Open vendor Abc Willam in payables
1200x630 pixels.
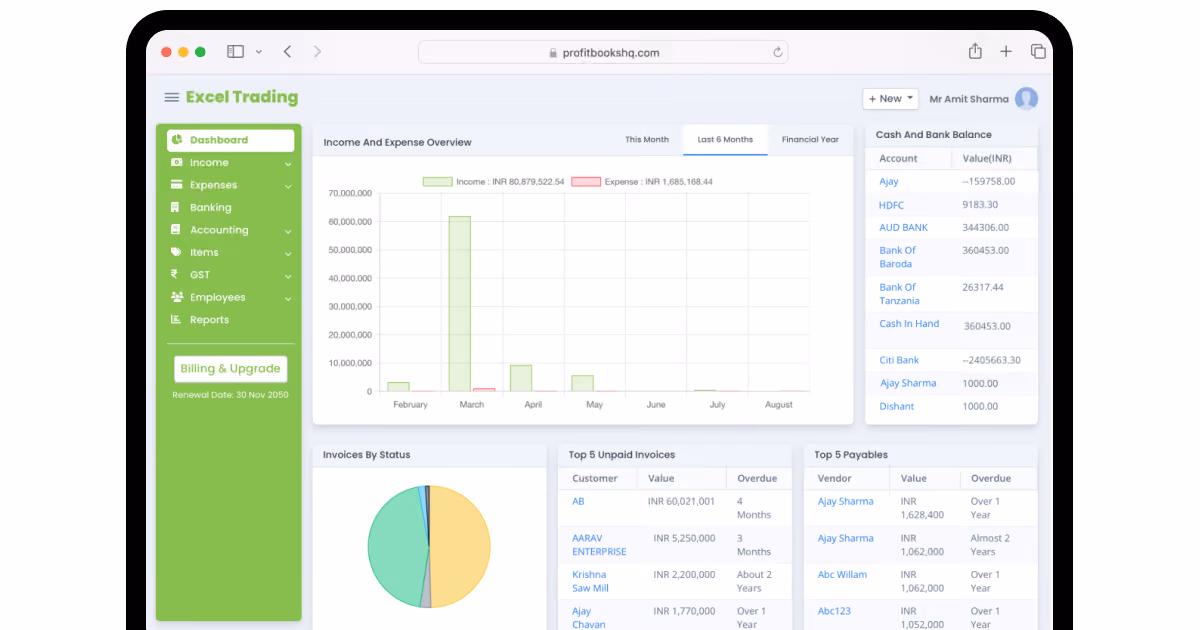tap(842, 575)
